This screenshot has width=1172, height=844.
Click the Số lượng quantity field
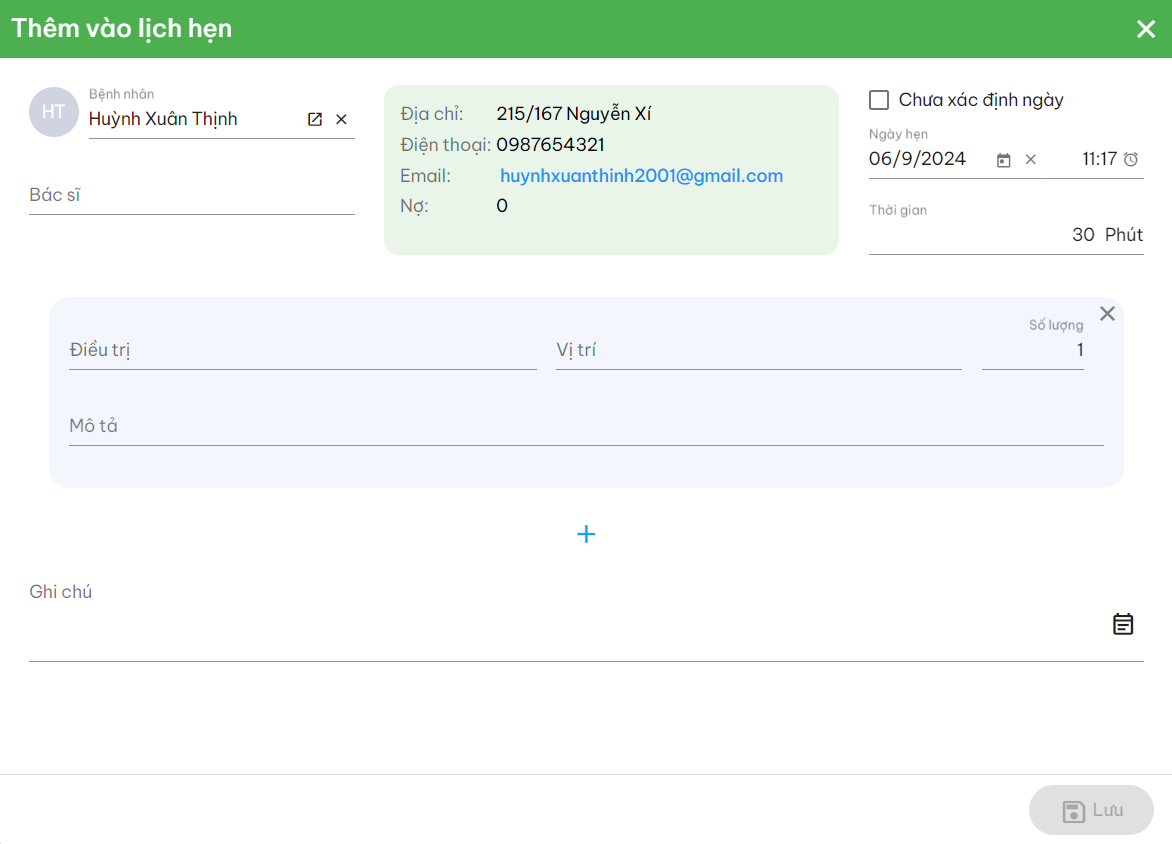click(1032, 351)
